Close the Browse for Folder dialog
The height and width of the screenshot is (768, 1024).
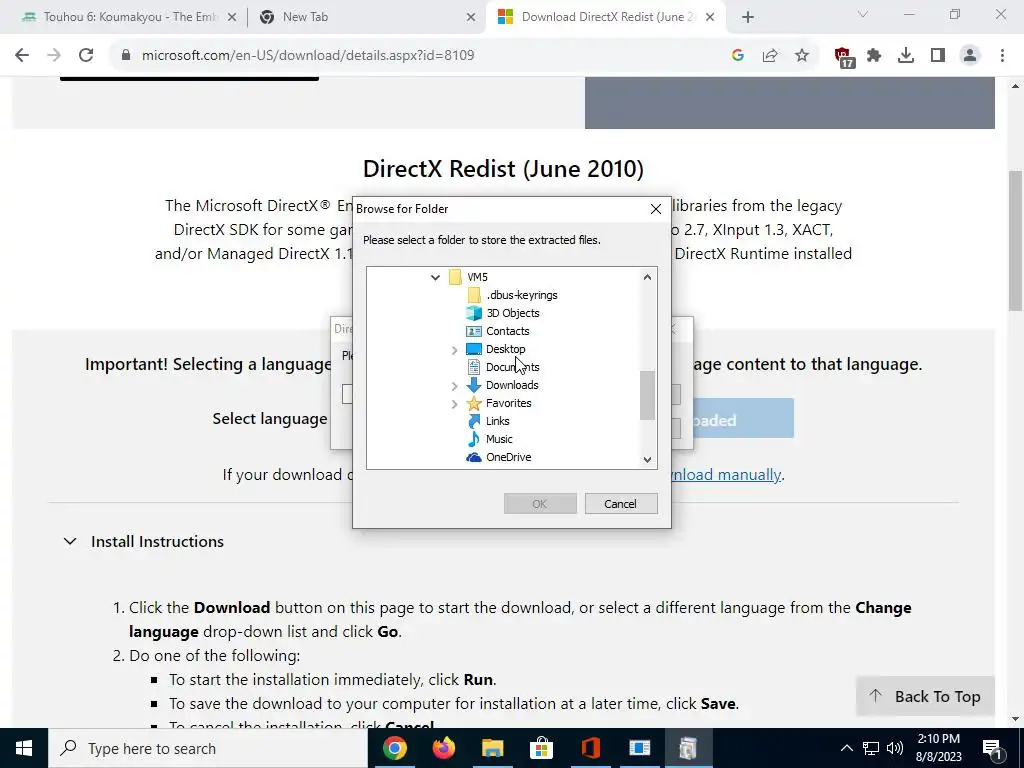coord(656,209)
